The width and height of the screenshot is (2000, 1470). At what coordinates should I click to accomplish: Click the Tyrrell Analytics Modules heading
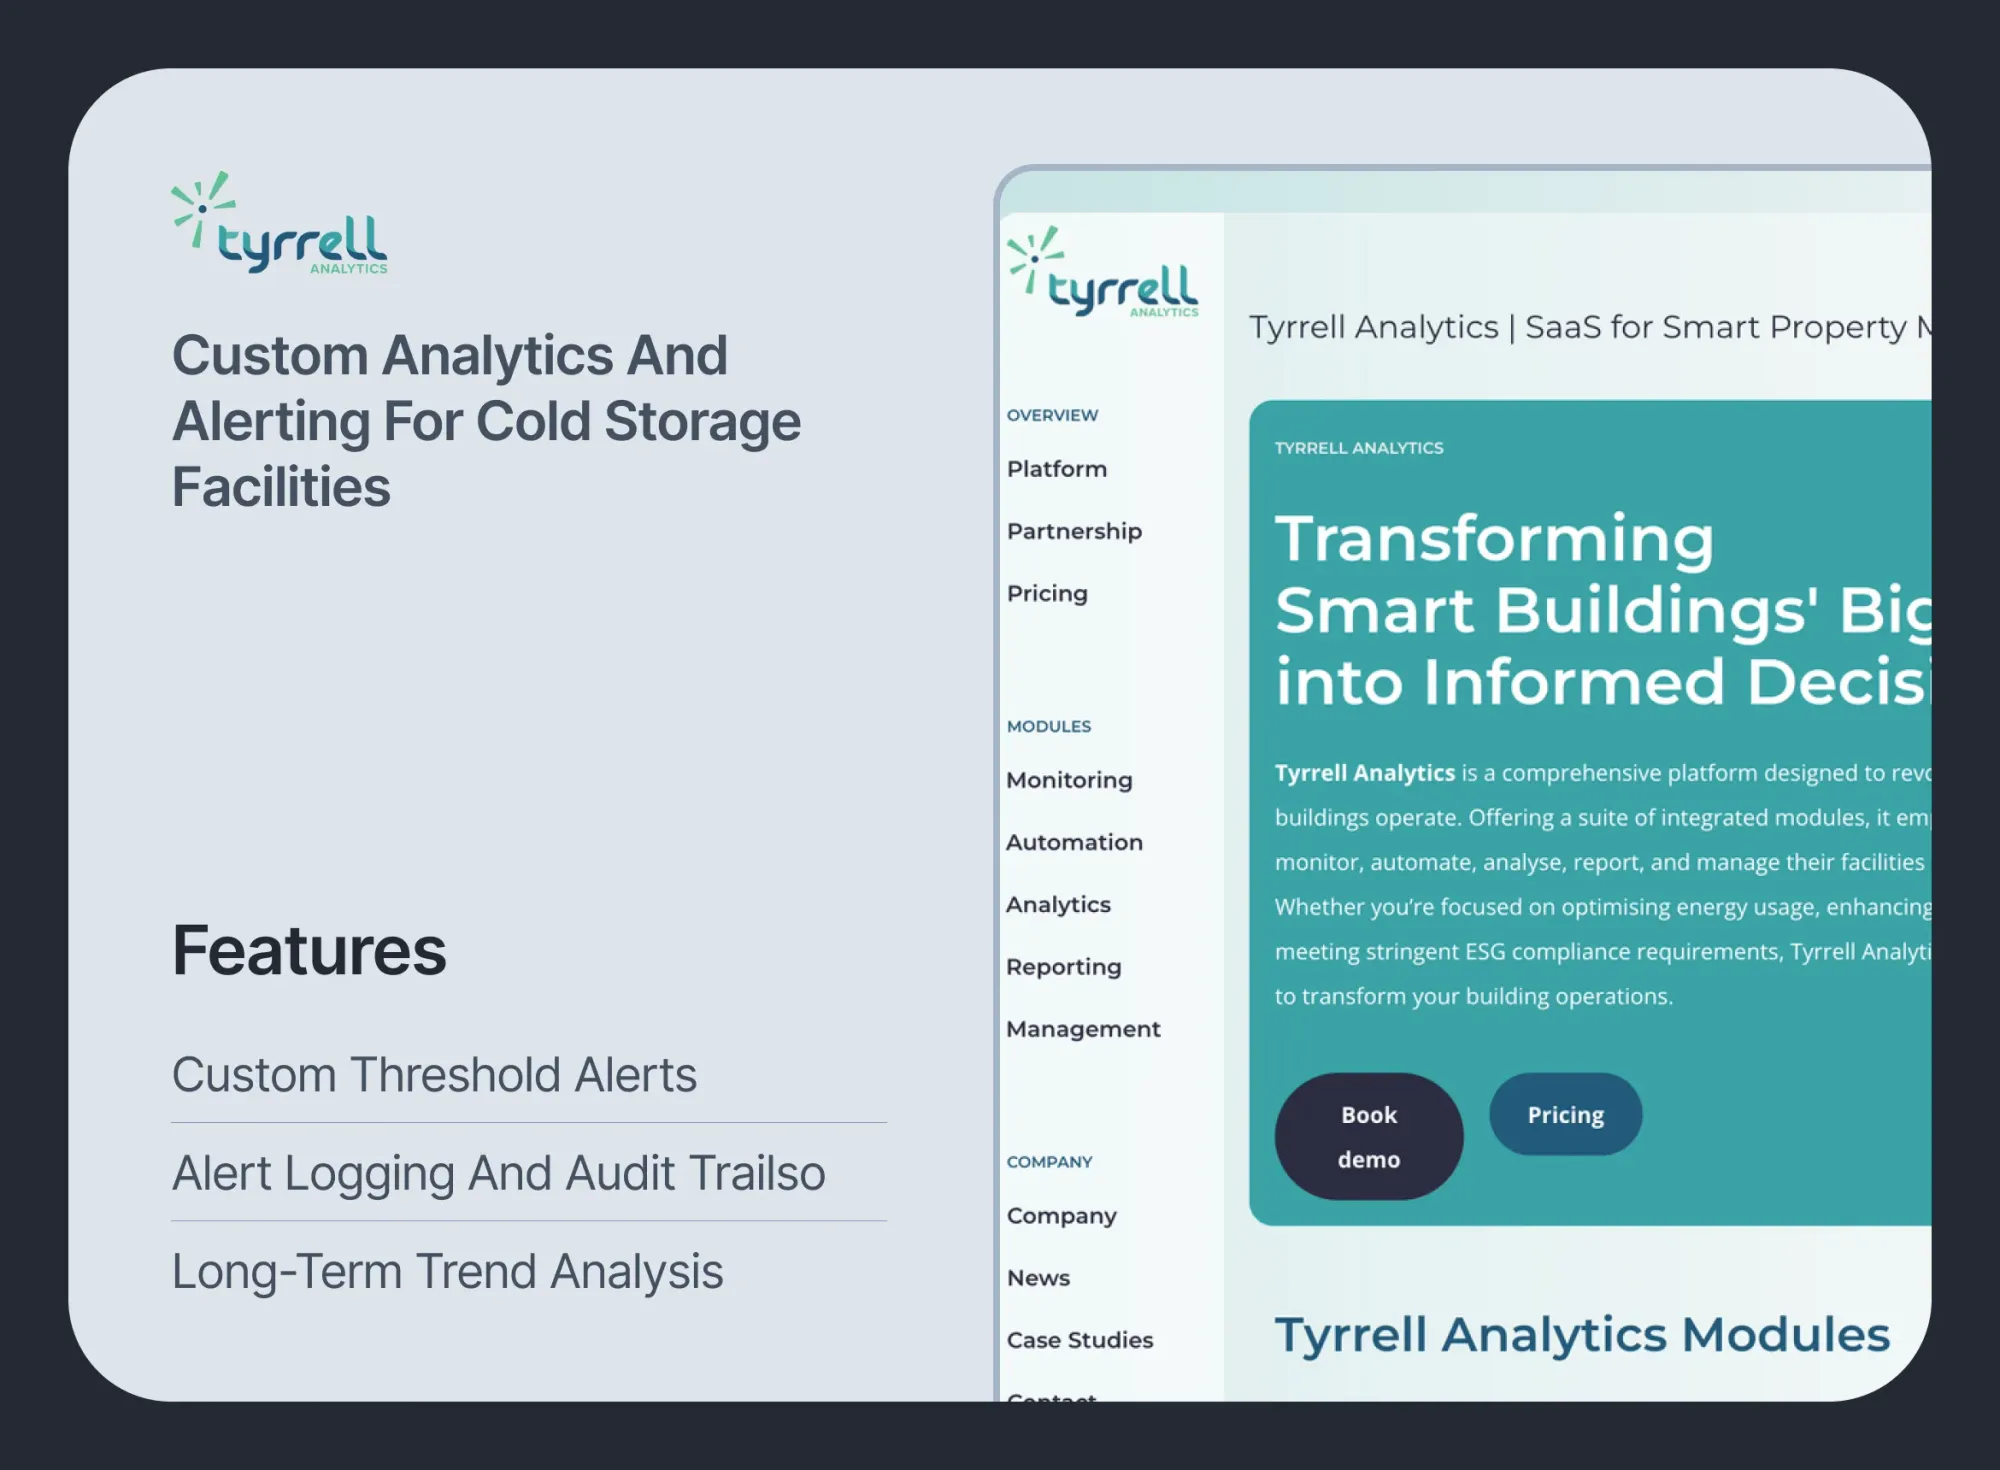pos(1582,1334)
